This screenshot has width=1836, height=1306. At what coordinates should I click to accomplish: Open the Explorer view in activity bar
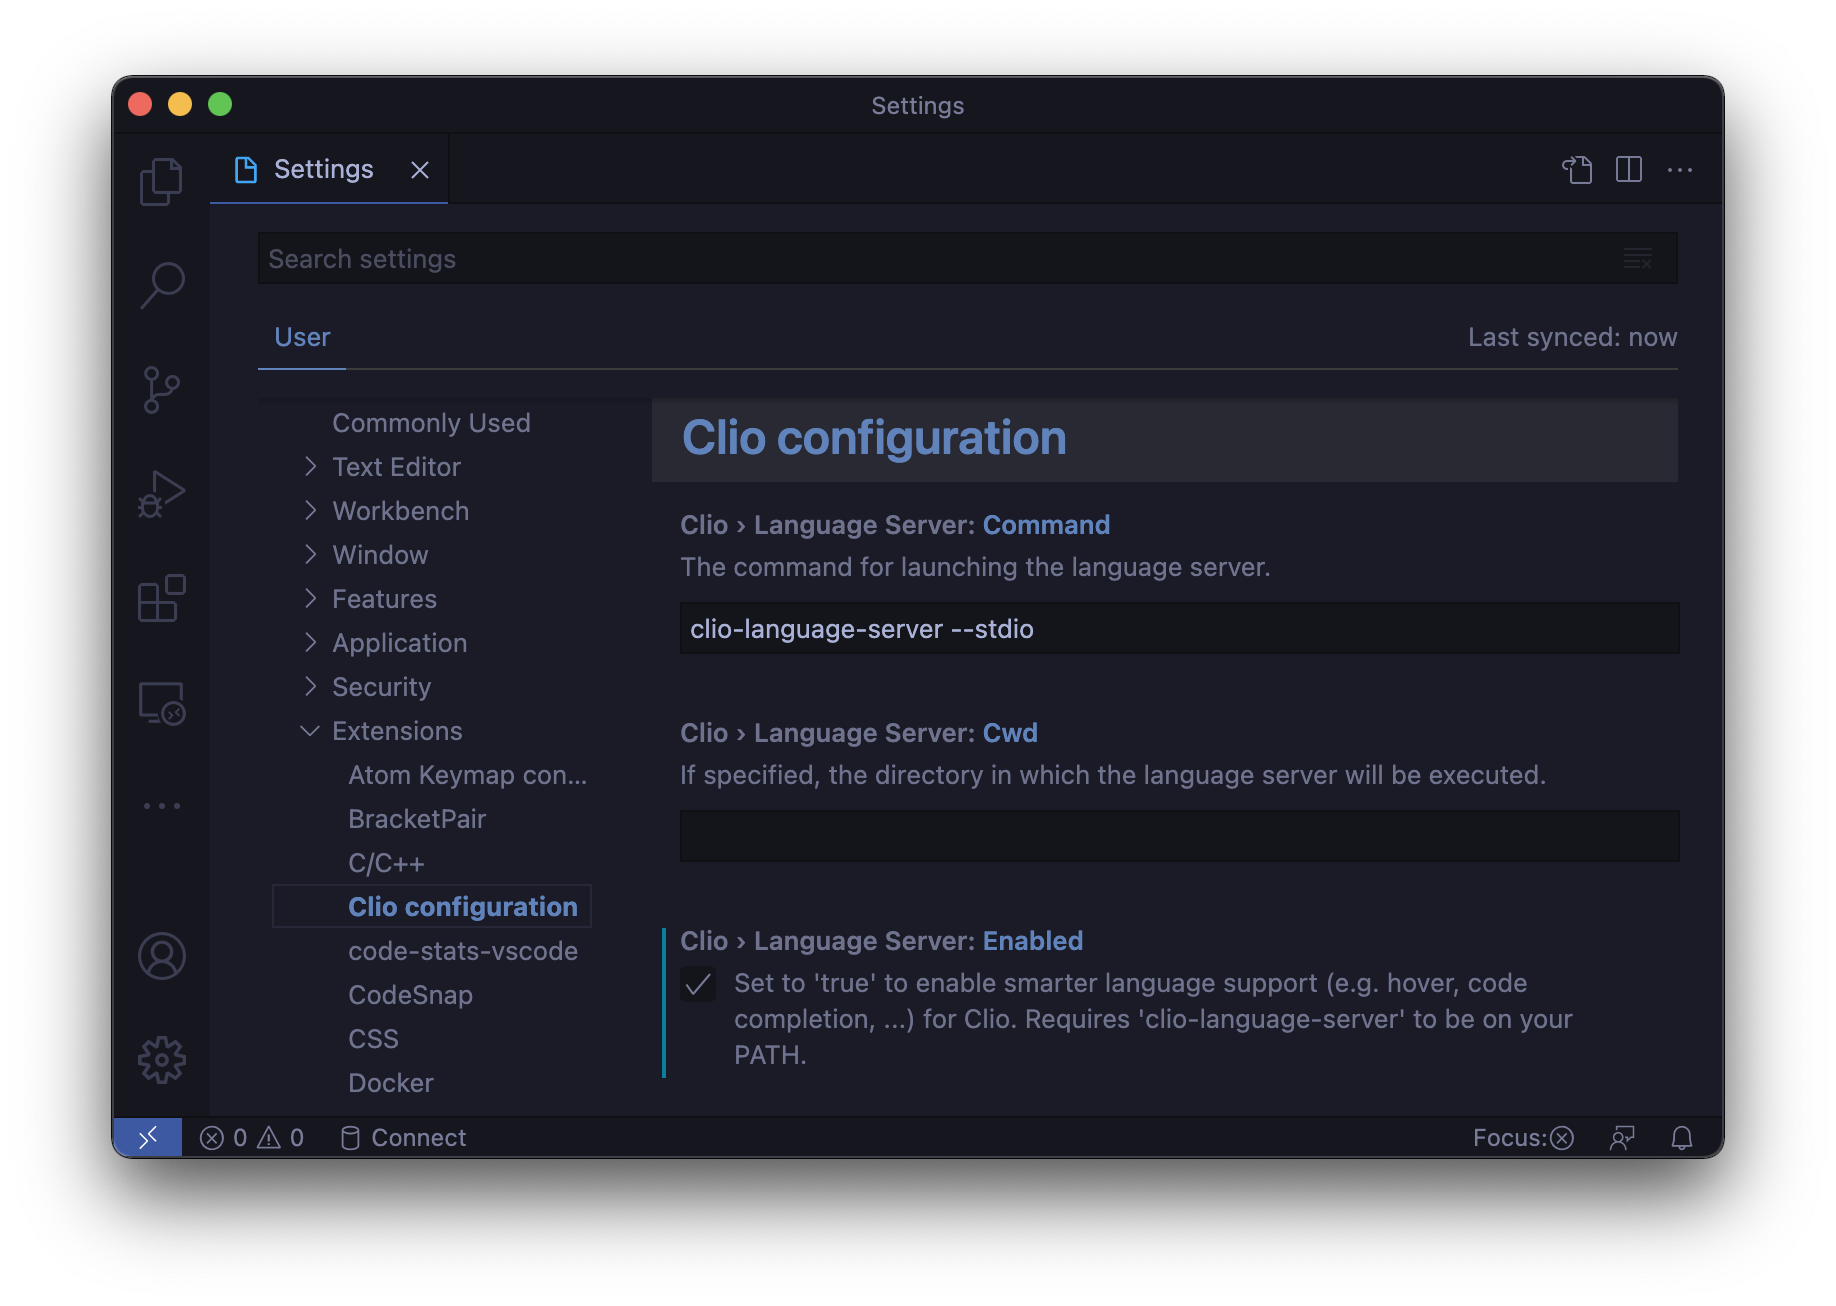pos(161,182)
